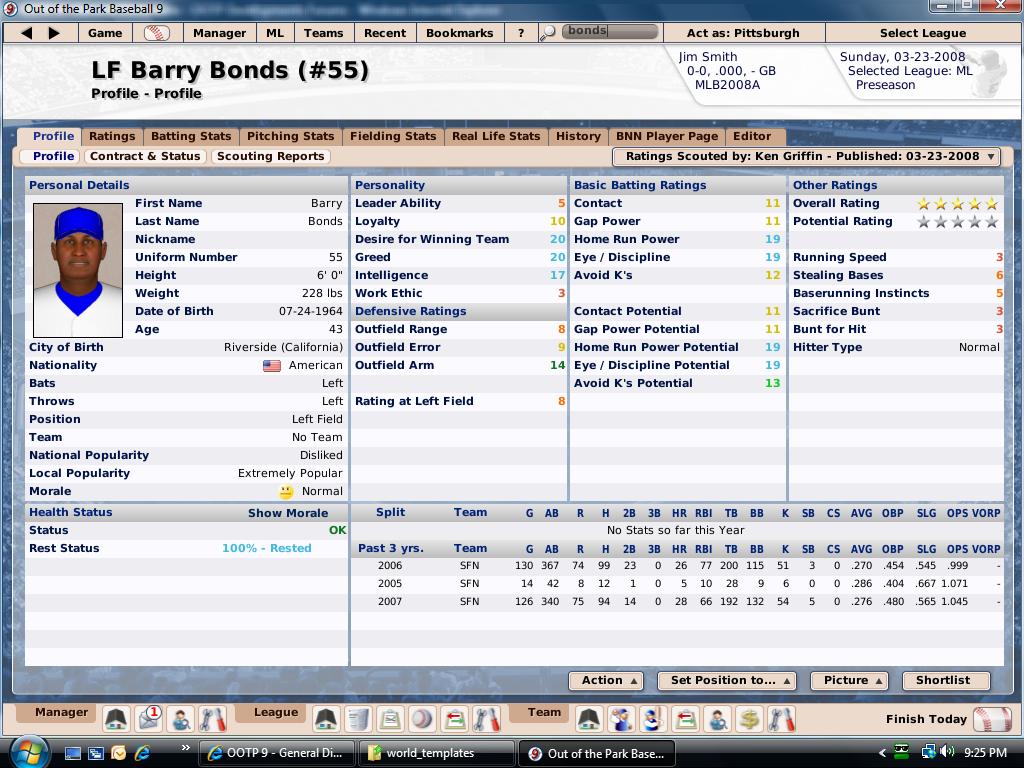The image size is (1024, 768).
Task: Switch to the Batting Stats tab
Action: [191, 136]
